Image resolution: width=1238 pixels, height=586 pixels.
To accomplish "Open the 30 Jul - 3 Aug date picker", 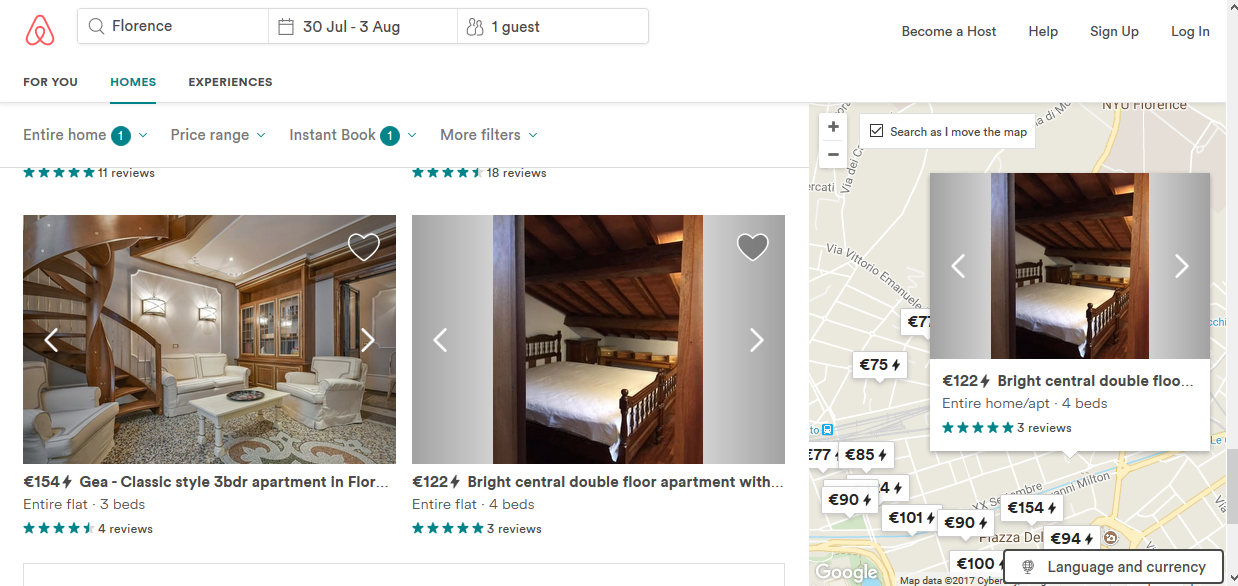I will [362, 27].
